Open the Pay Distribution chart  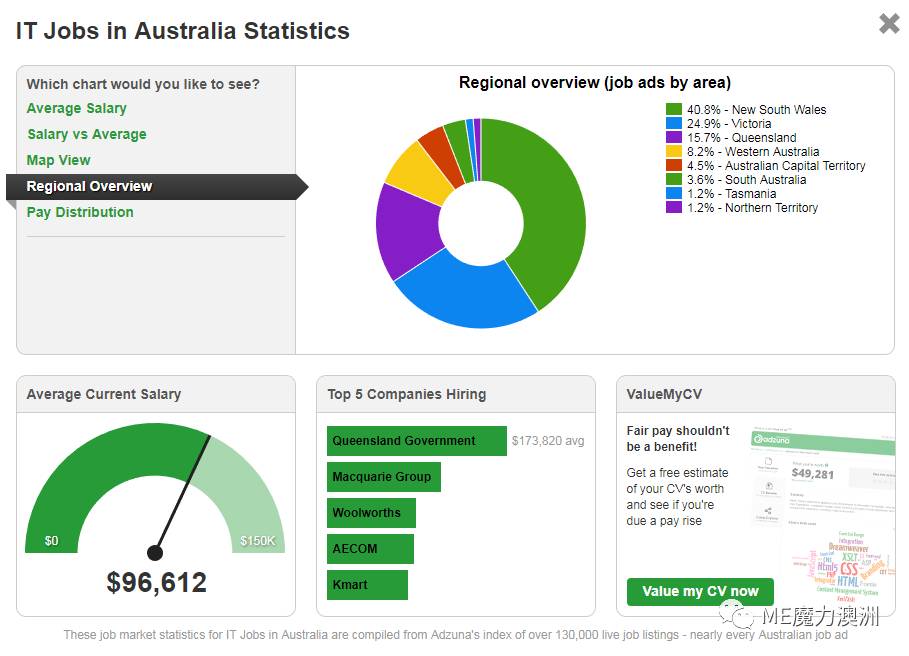pyautogui.click(x=80, y=212)
